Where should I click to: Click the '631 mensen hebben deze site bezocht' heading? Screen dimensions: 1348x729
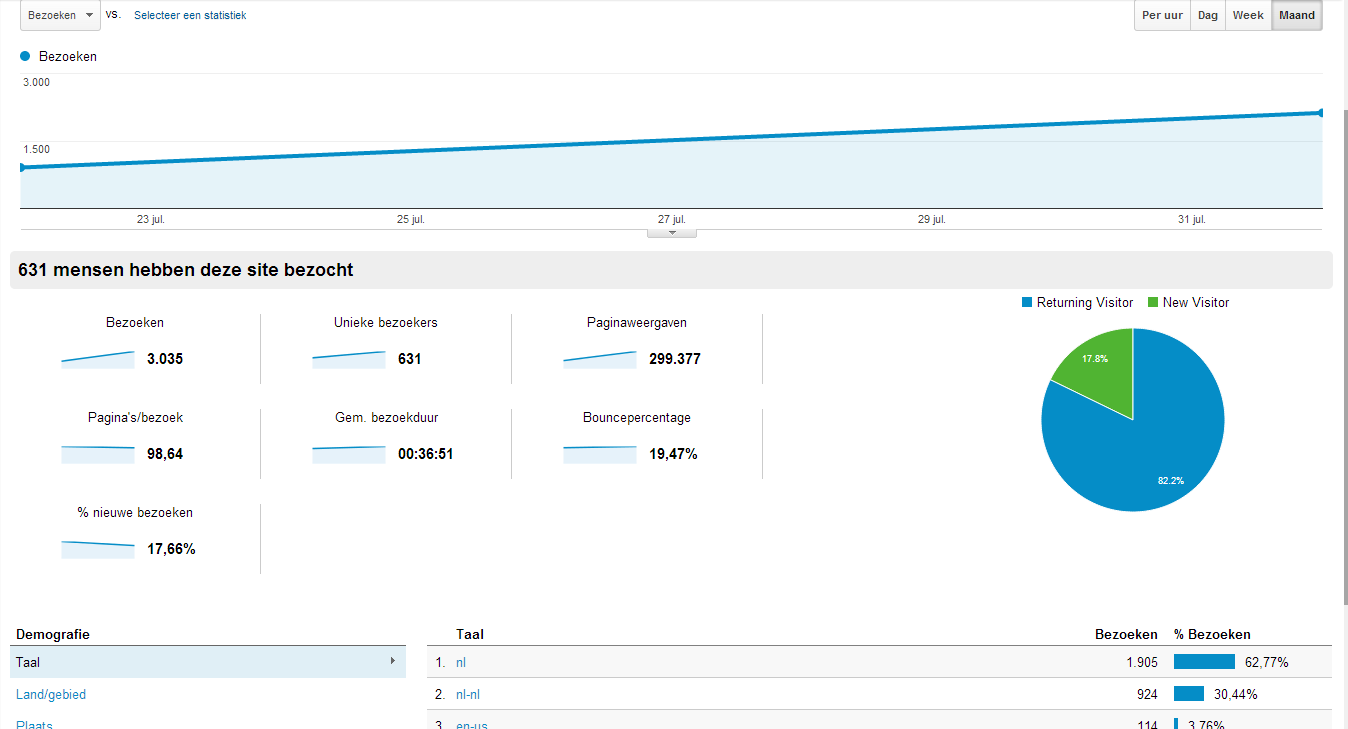186,270
